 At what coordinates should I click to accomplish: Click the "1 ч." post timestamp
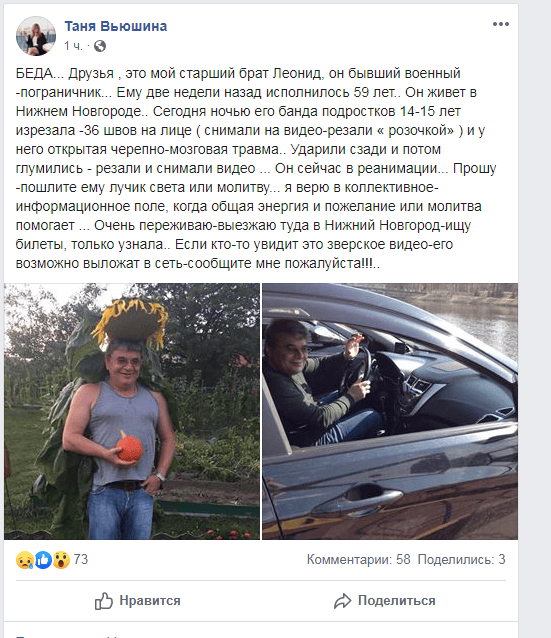point(73,46)
